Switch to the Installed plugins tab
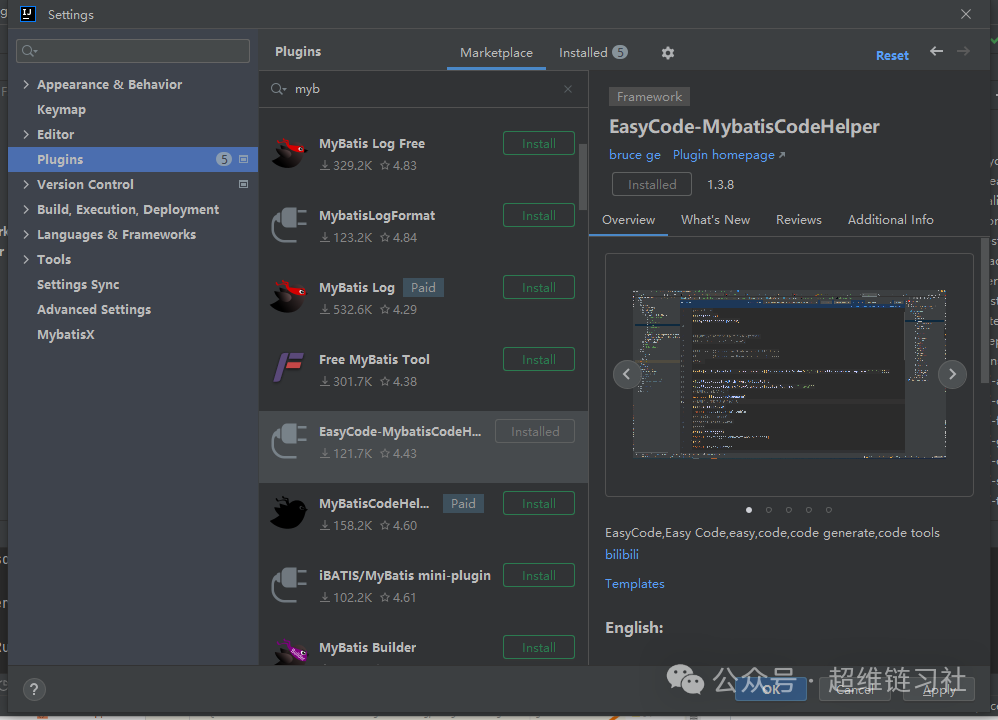The image size is (998, 720). tap(593, 53)
